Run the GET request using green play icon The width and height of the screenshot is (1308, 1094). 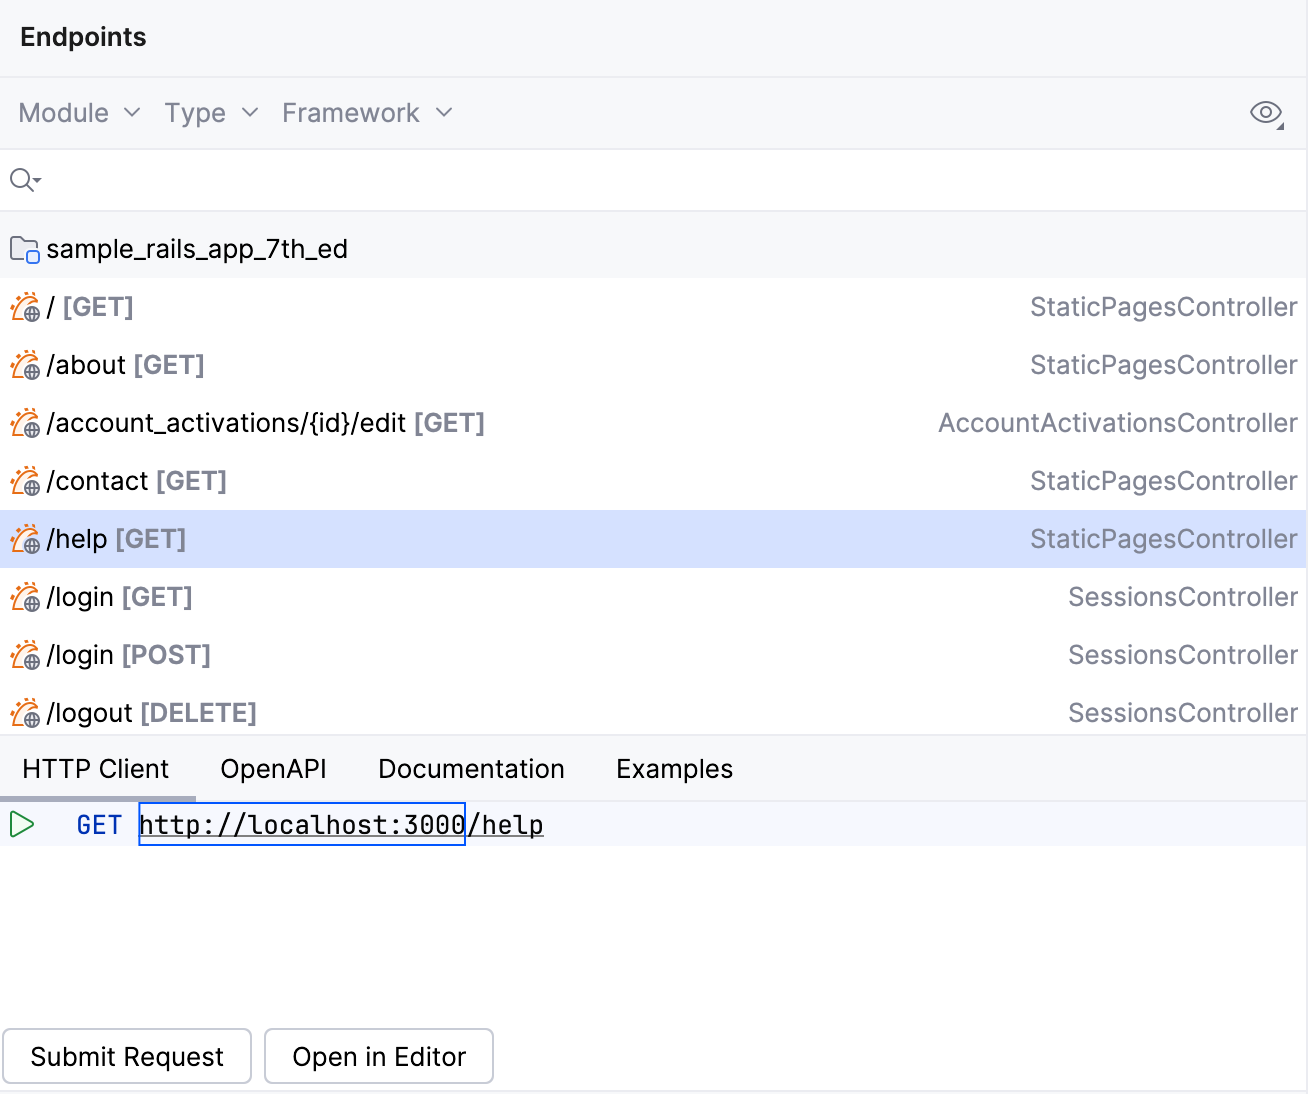(21, 824)
